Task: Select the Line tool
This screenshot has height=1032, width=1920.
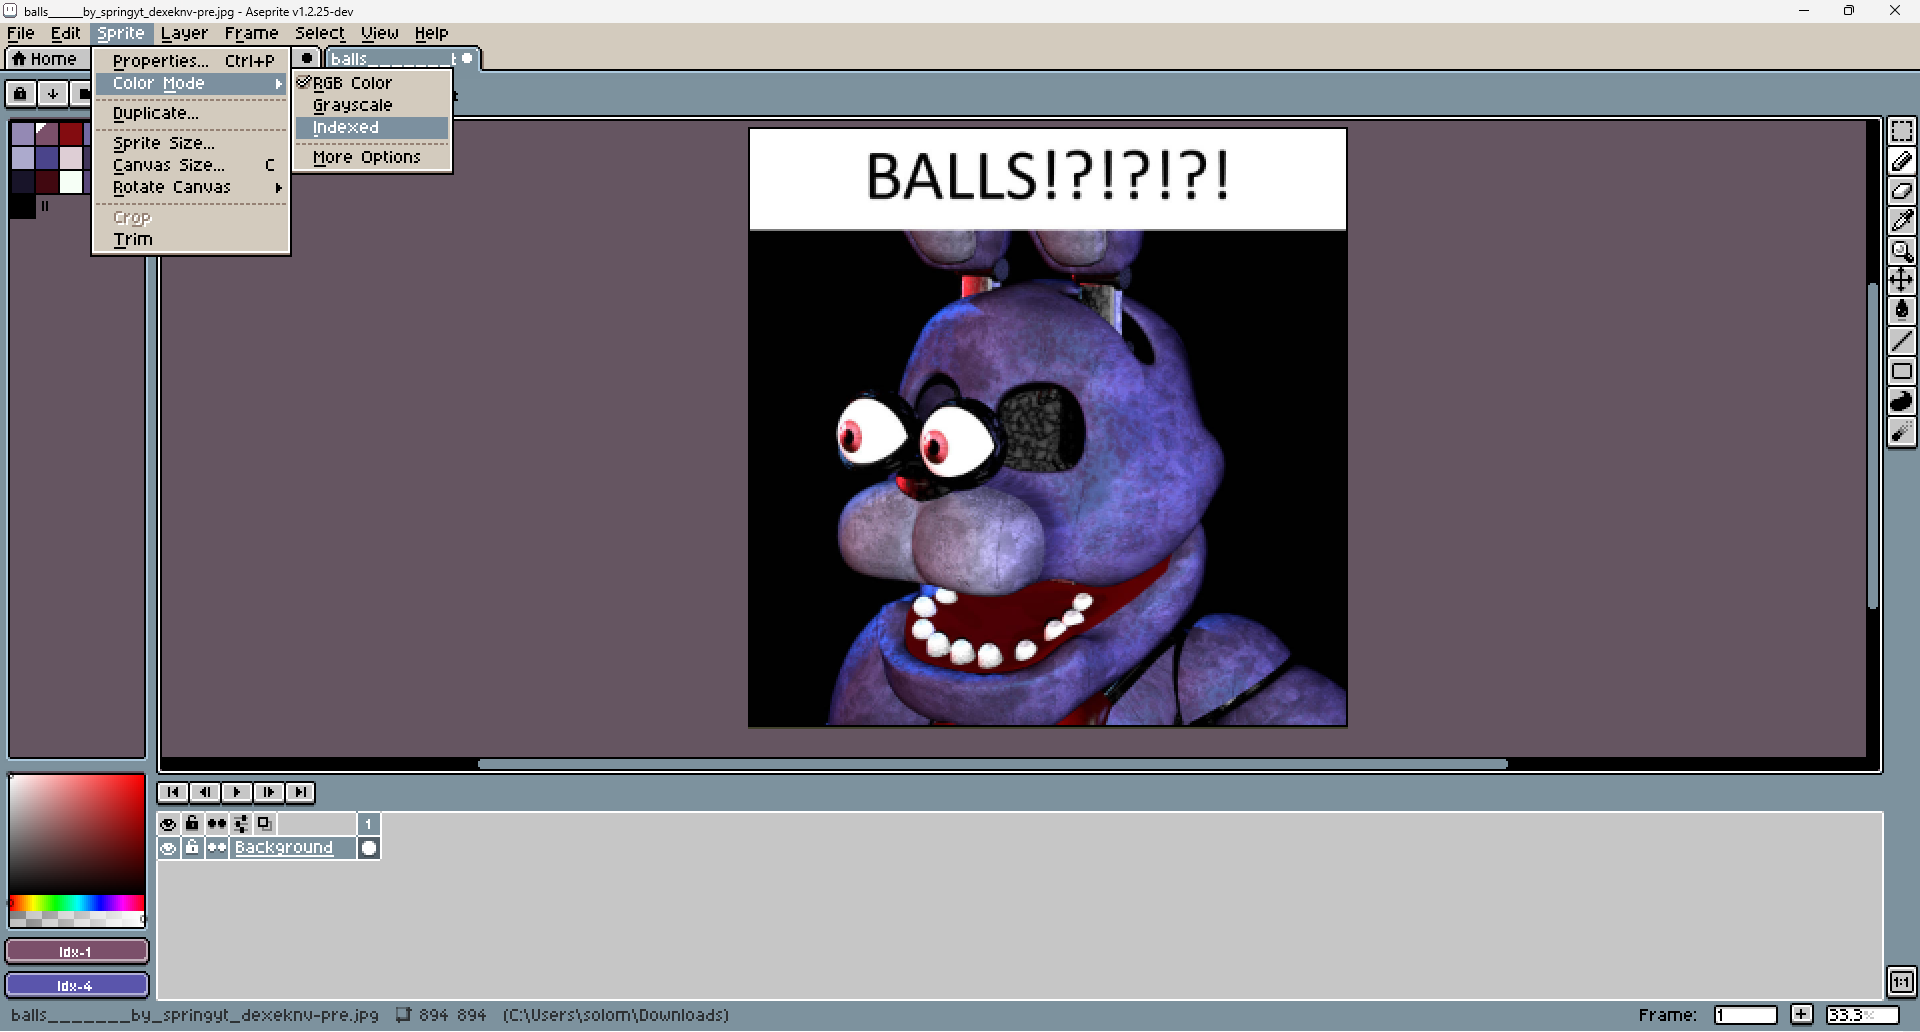Action: pos(1901,341)
